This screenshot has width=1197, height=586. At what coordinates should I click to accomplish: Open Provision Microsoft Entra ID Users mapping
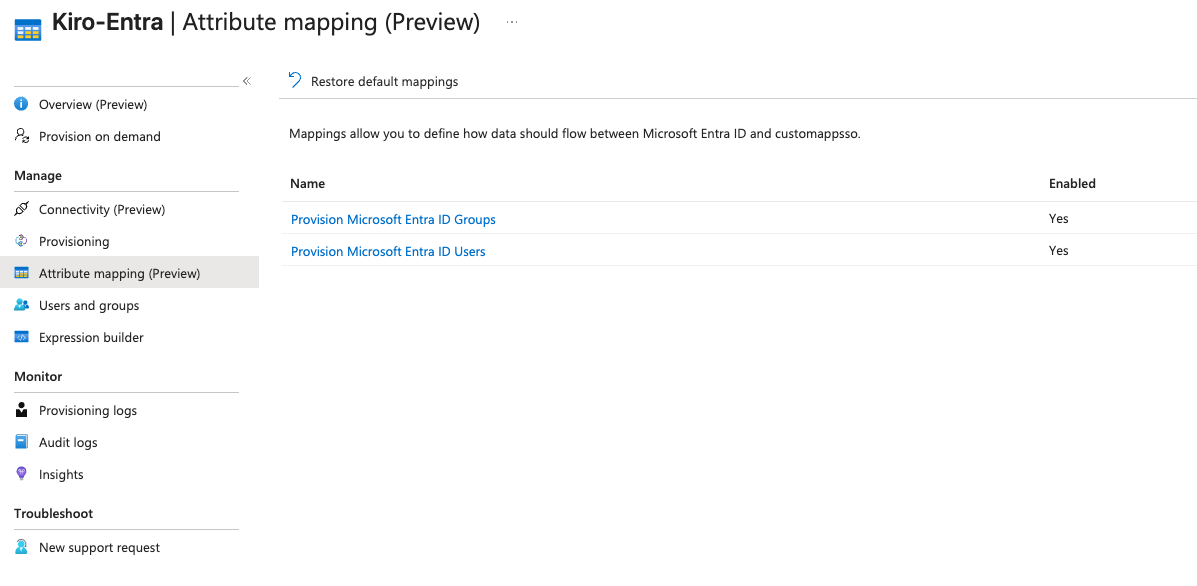(388, 251)
